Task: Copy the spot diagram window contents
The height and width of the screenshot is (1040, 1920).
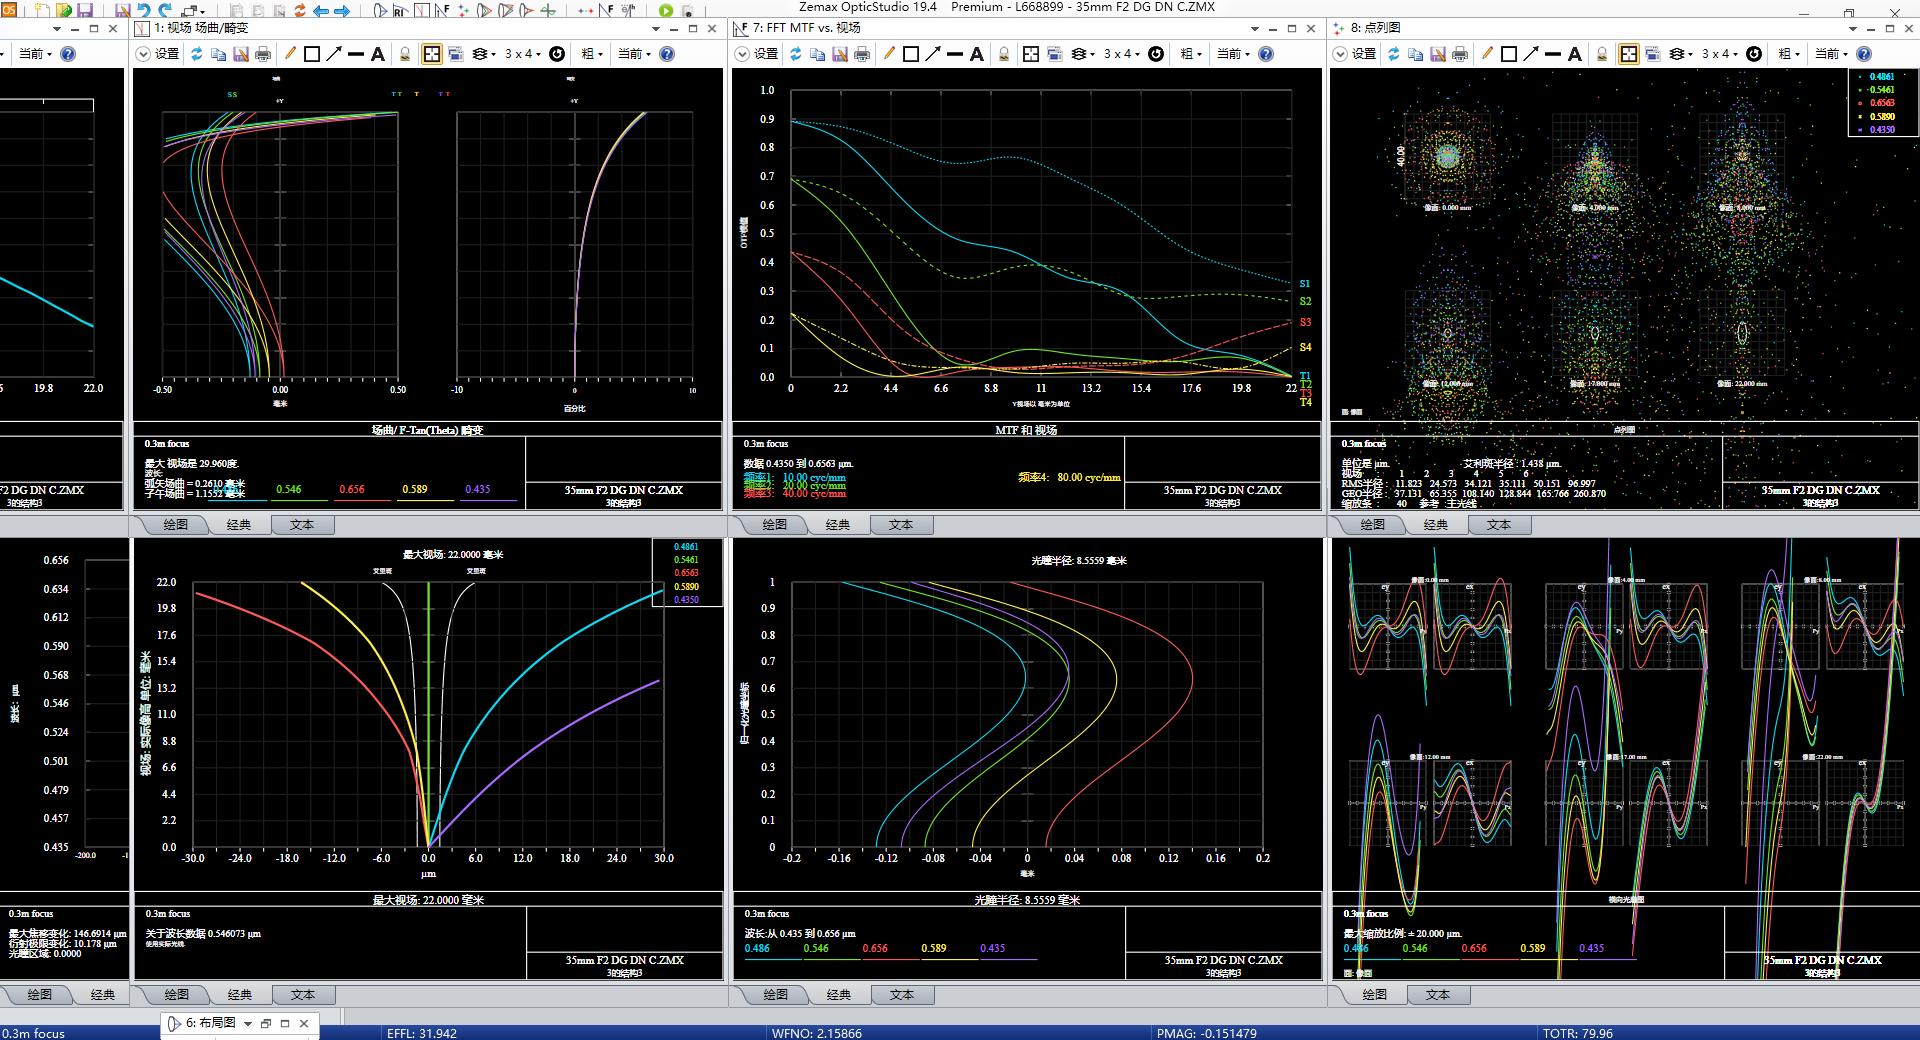Action: [x=1416, y=54]
